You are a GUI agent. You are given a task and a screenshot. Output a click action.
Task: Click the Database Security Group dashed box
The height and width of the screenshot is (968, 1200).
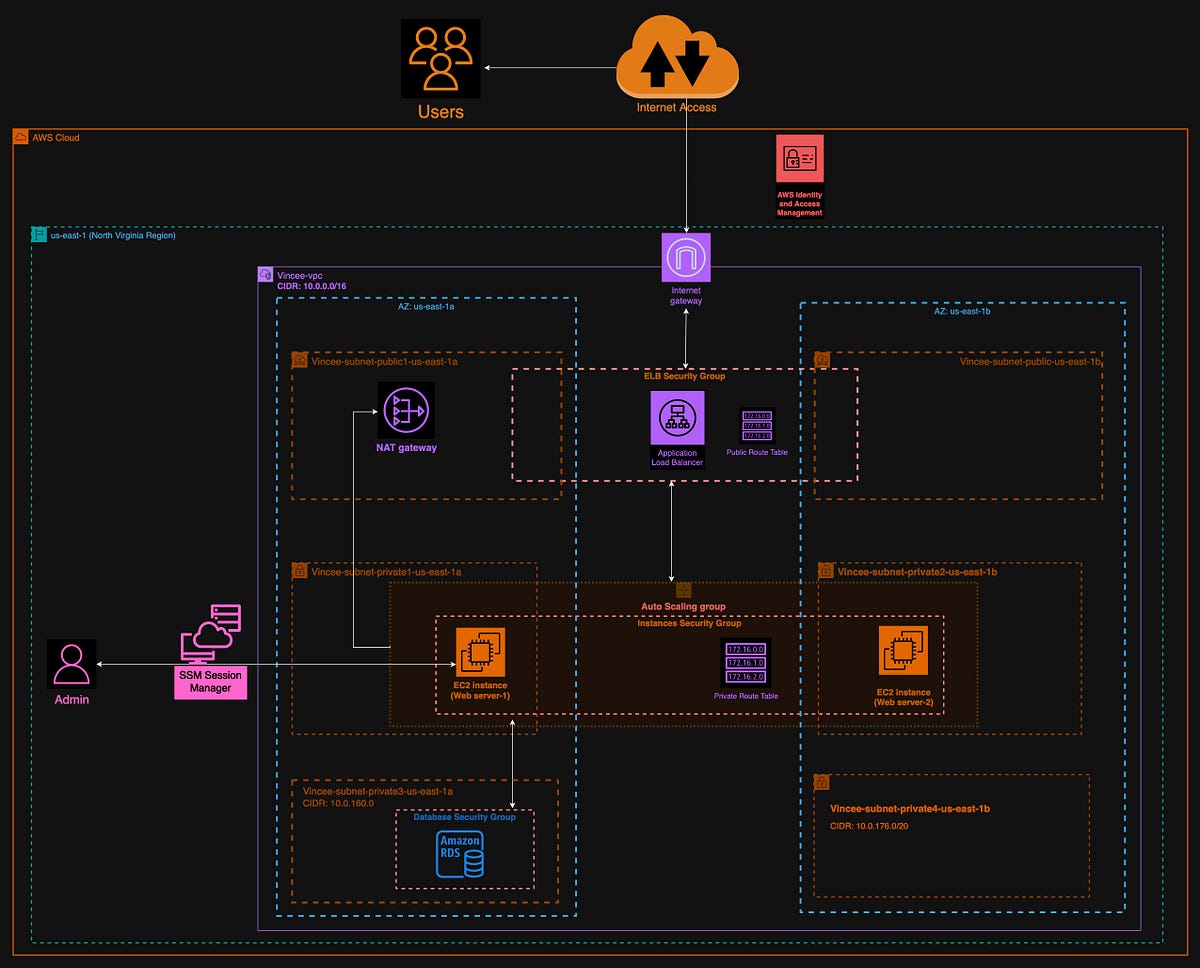pos(465,817)
